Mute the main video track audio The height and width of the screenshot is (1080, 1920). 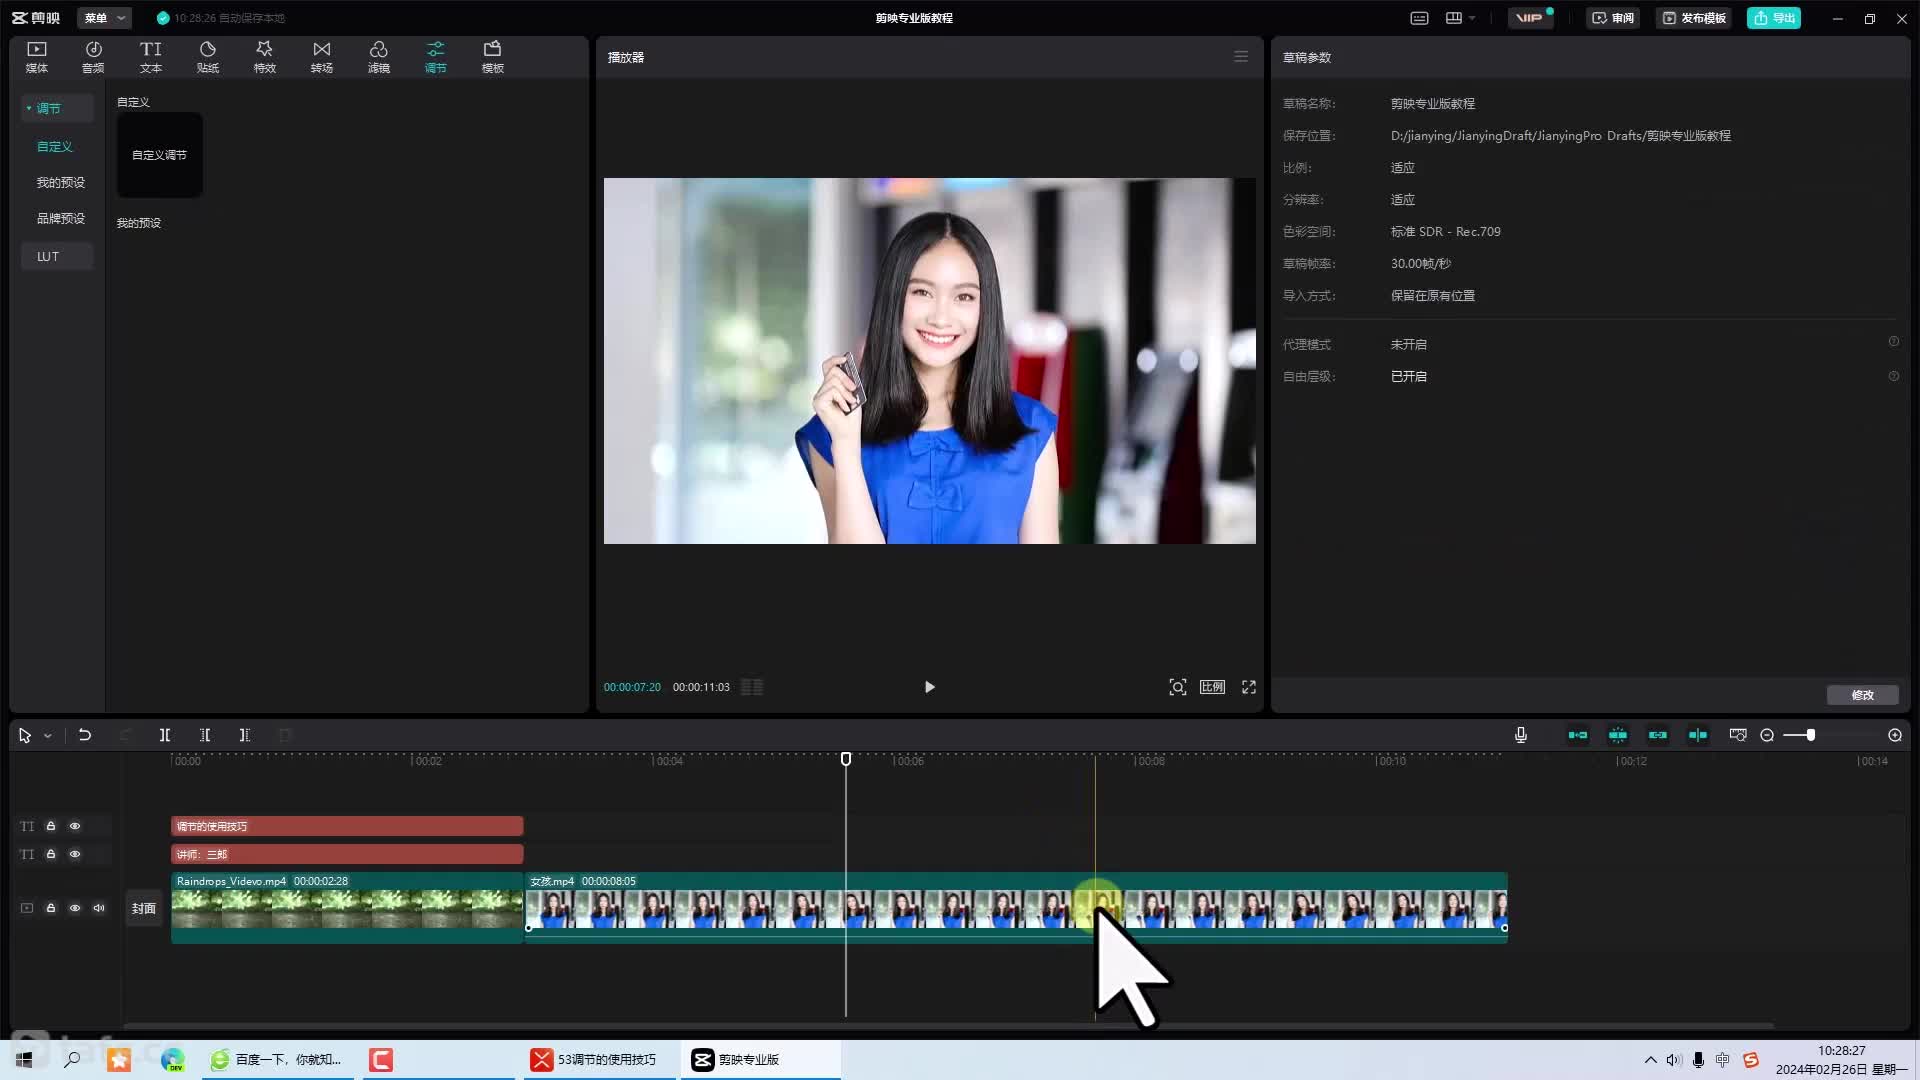(99, 908)
